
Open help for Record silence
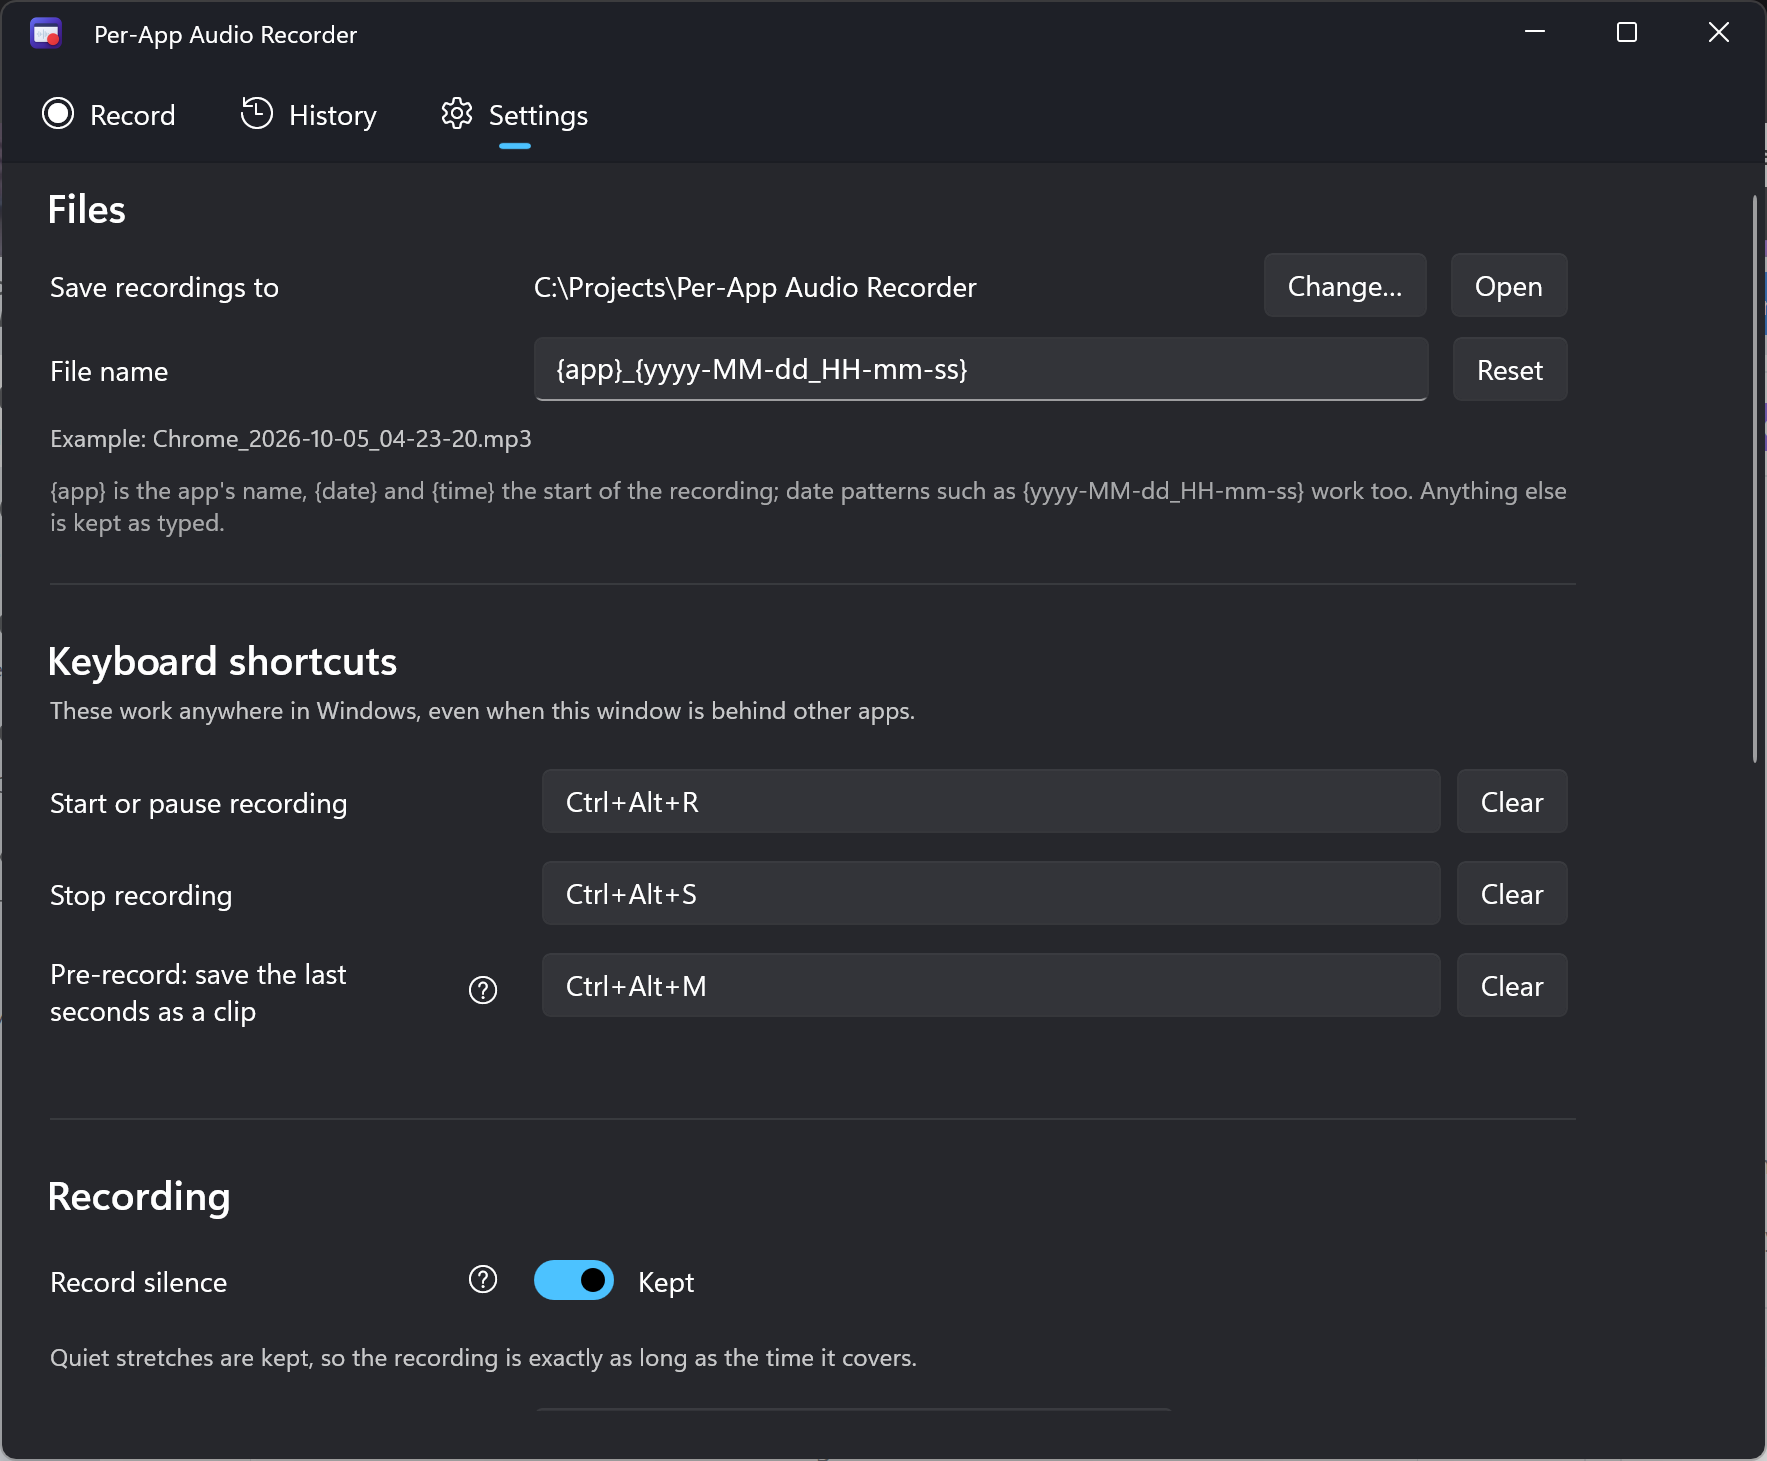click(483, 1280)
